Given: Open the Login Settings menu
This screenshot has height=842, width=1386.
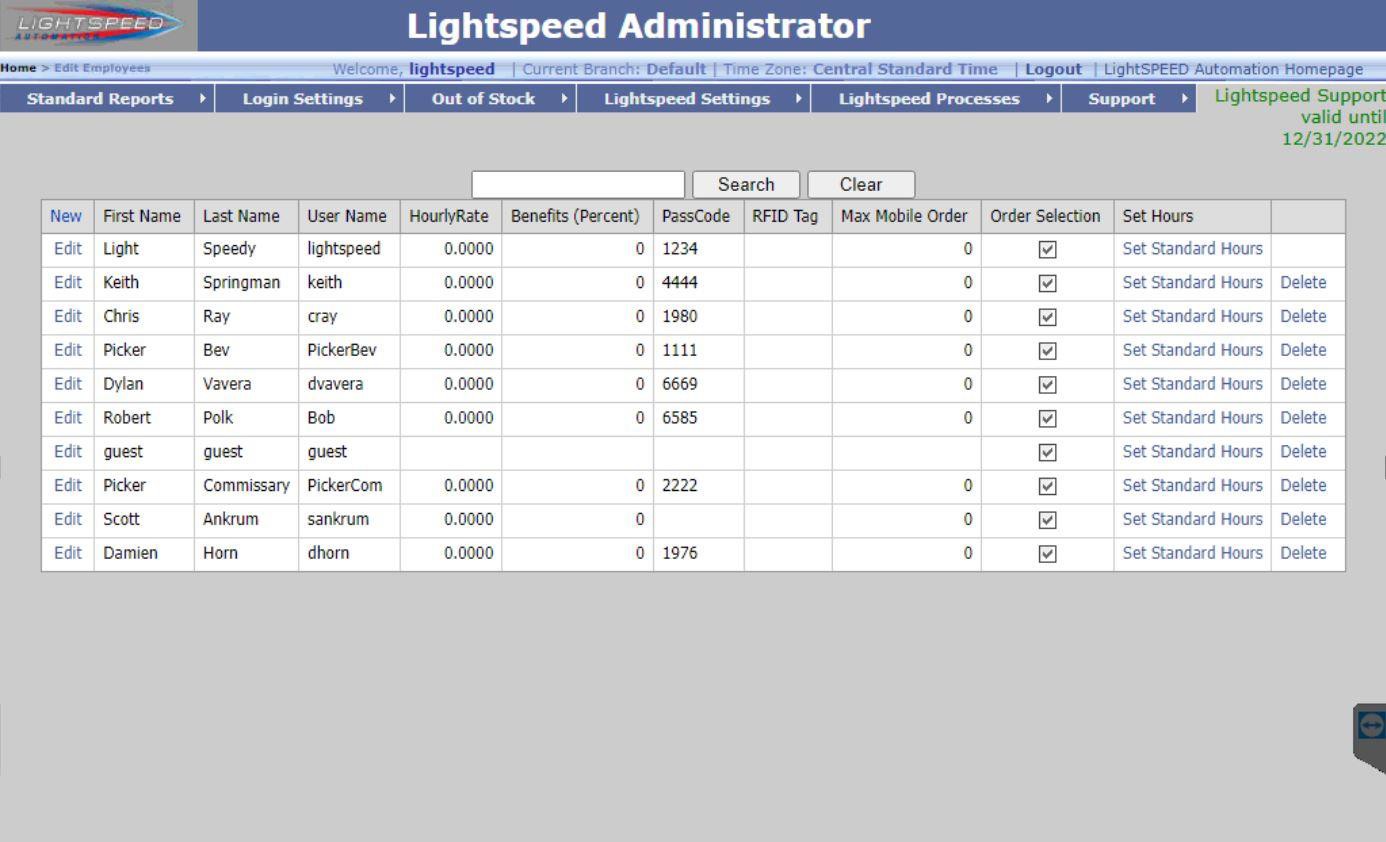Looking at the screenshot, I should pos(303,98).
